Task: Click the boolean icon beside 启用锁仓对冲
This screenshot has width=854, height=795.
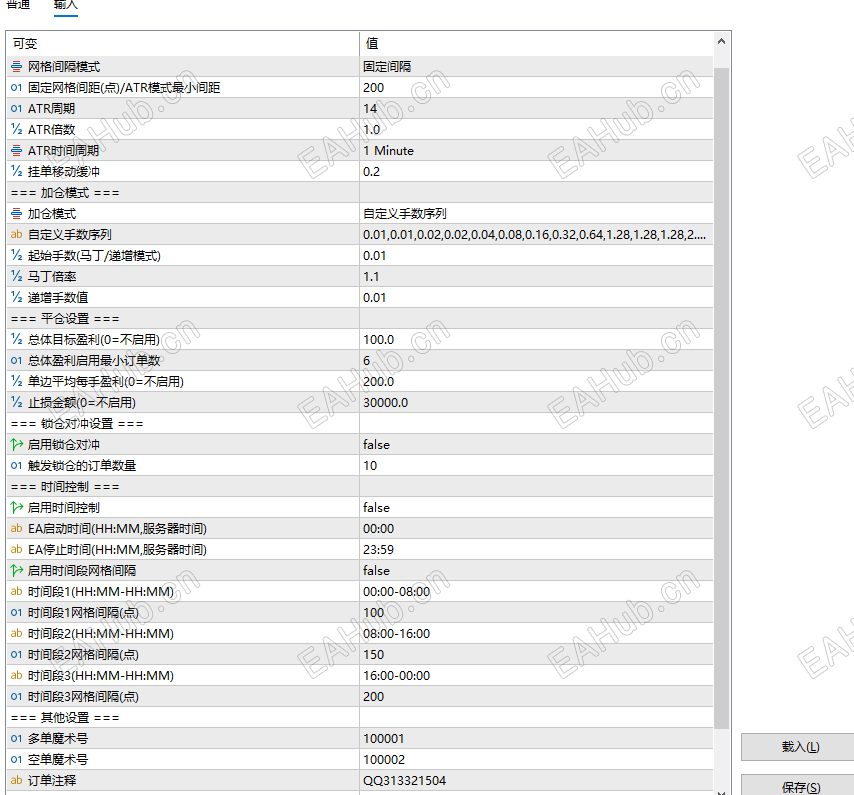Action: [16, 445]
